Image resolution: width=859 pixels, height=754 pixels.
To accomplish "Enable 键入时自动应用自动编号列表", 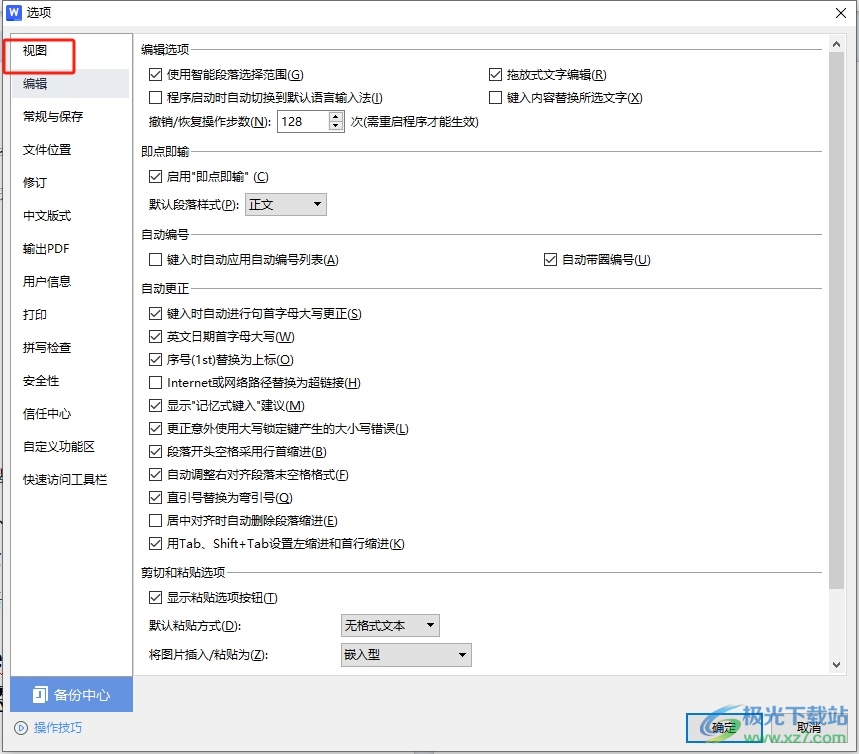I will pyautogui.click(x=156, y=259).
